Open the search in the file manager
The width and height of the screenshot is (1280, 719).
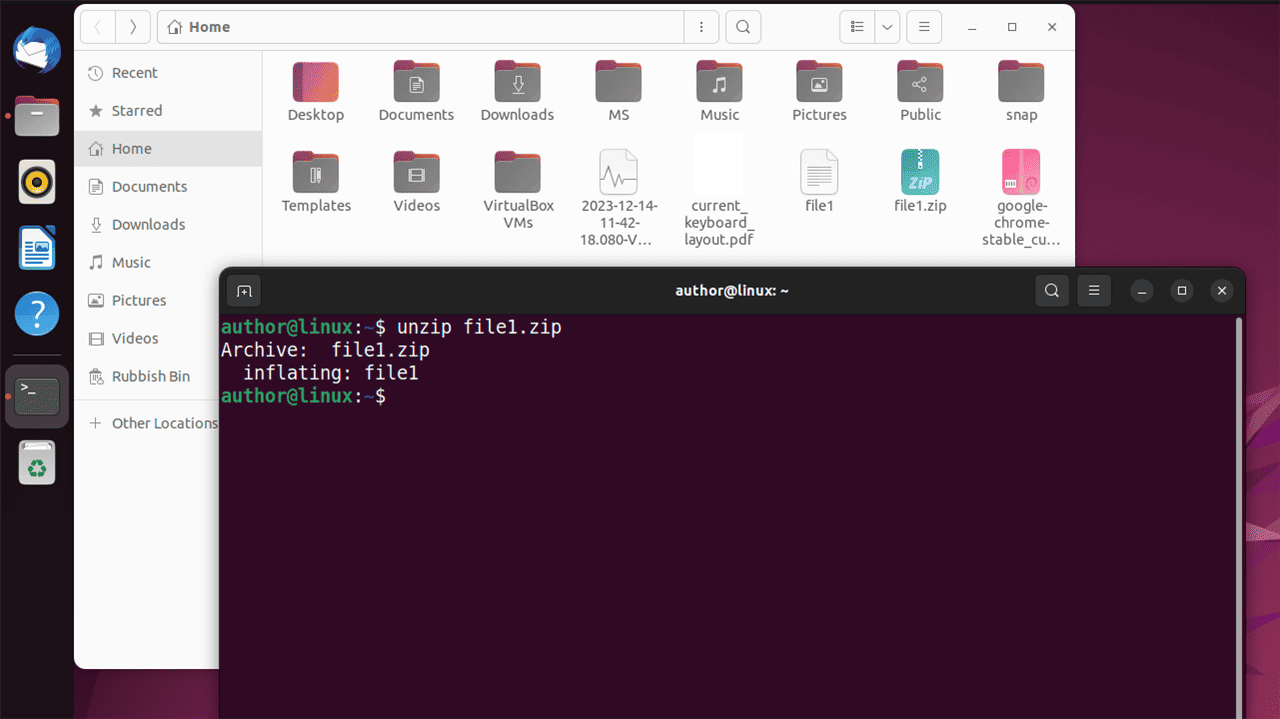[742, 27]
